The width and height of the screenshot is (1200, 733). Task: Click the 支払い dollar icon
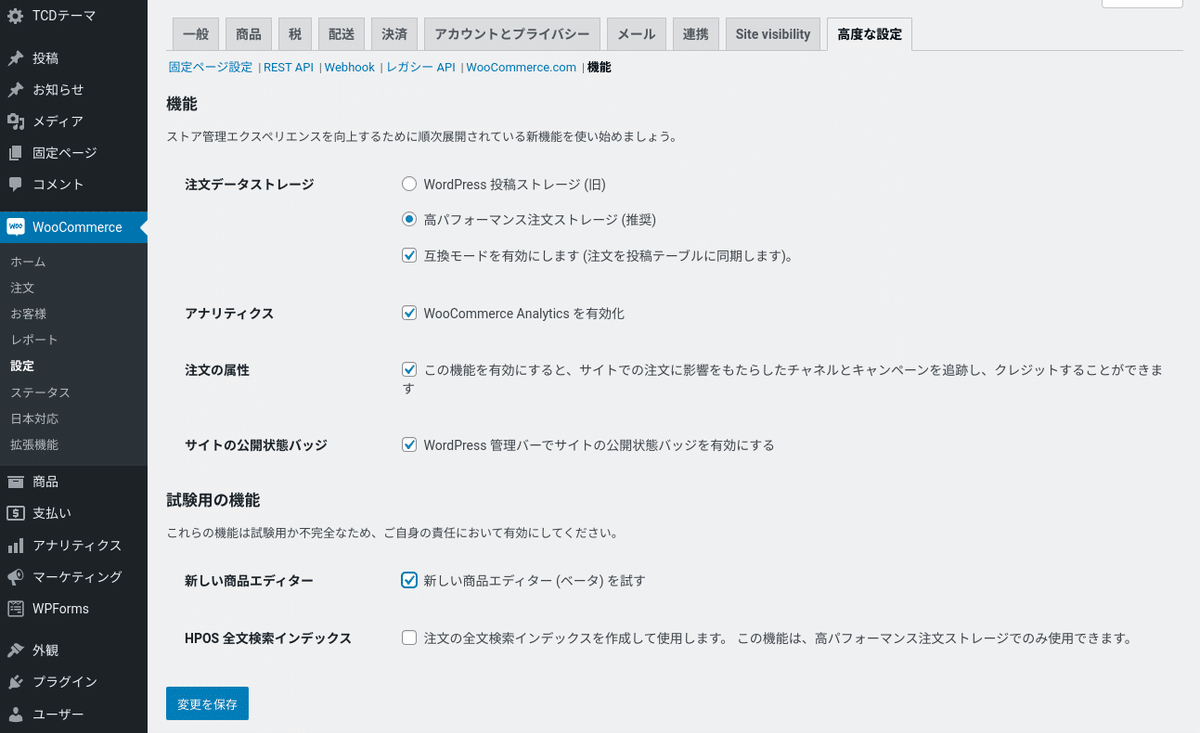pos(15,513)
